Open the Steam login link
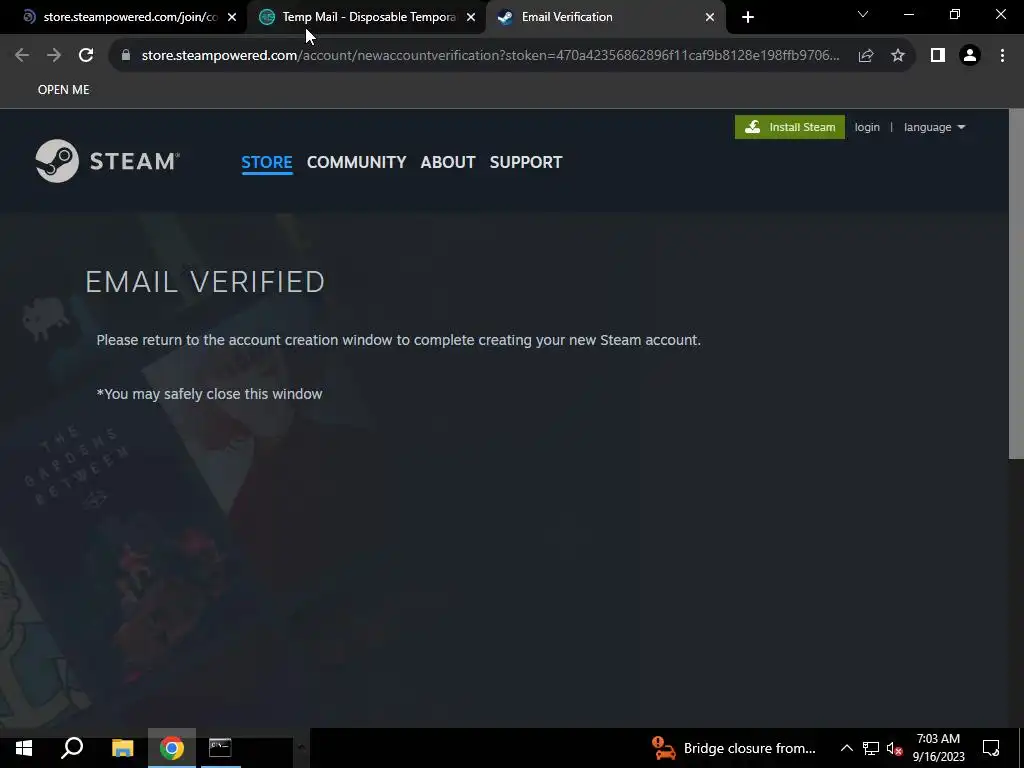1024x768 pixels. [x=867, y=127]
